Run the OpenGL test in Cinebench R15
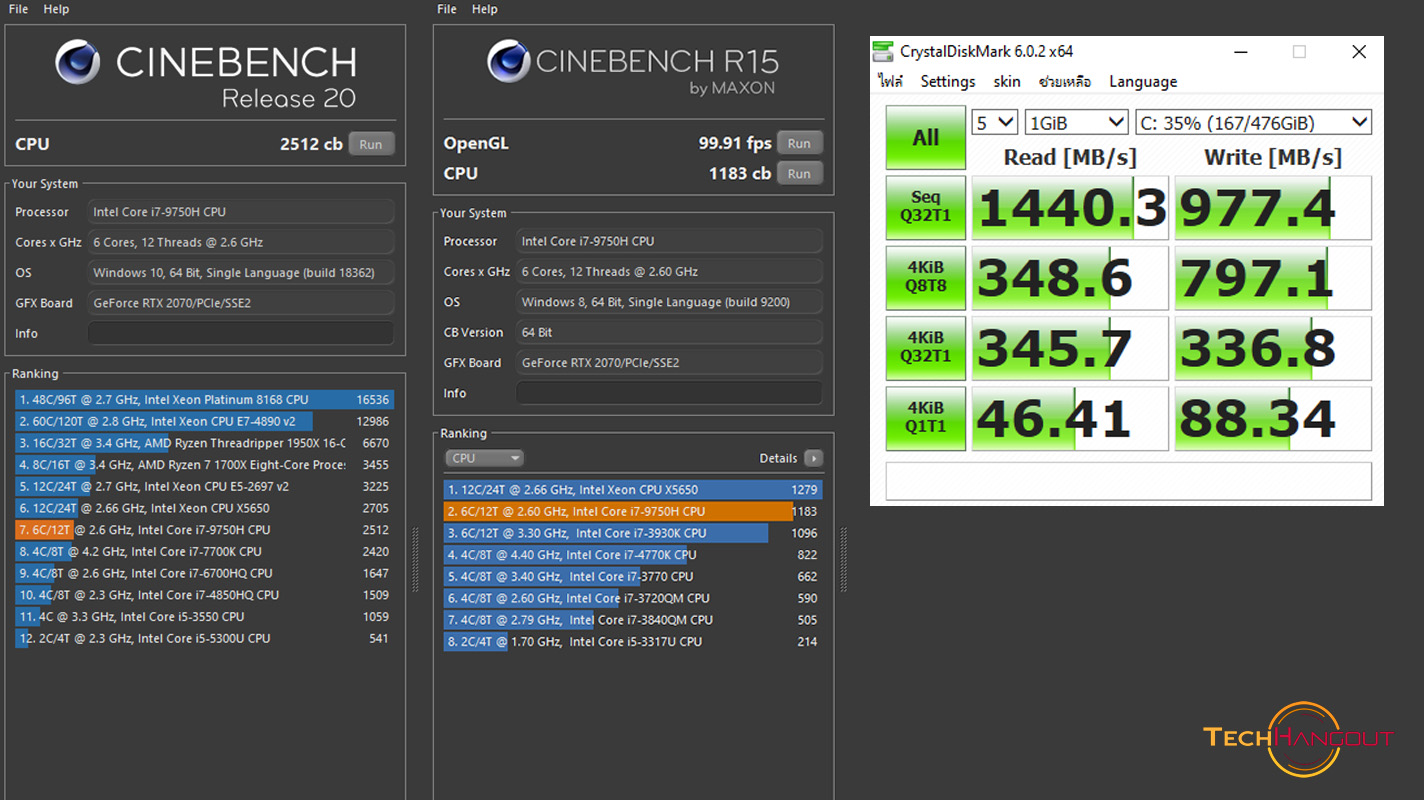Viewport: 1424px width, 800px height. click(799, 143)
